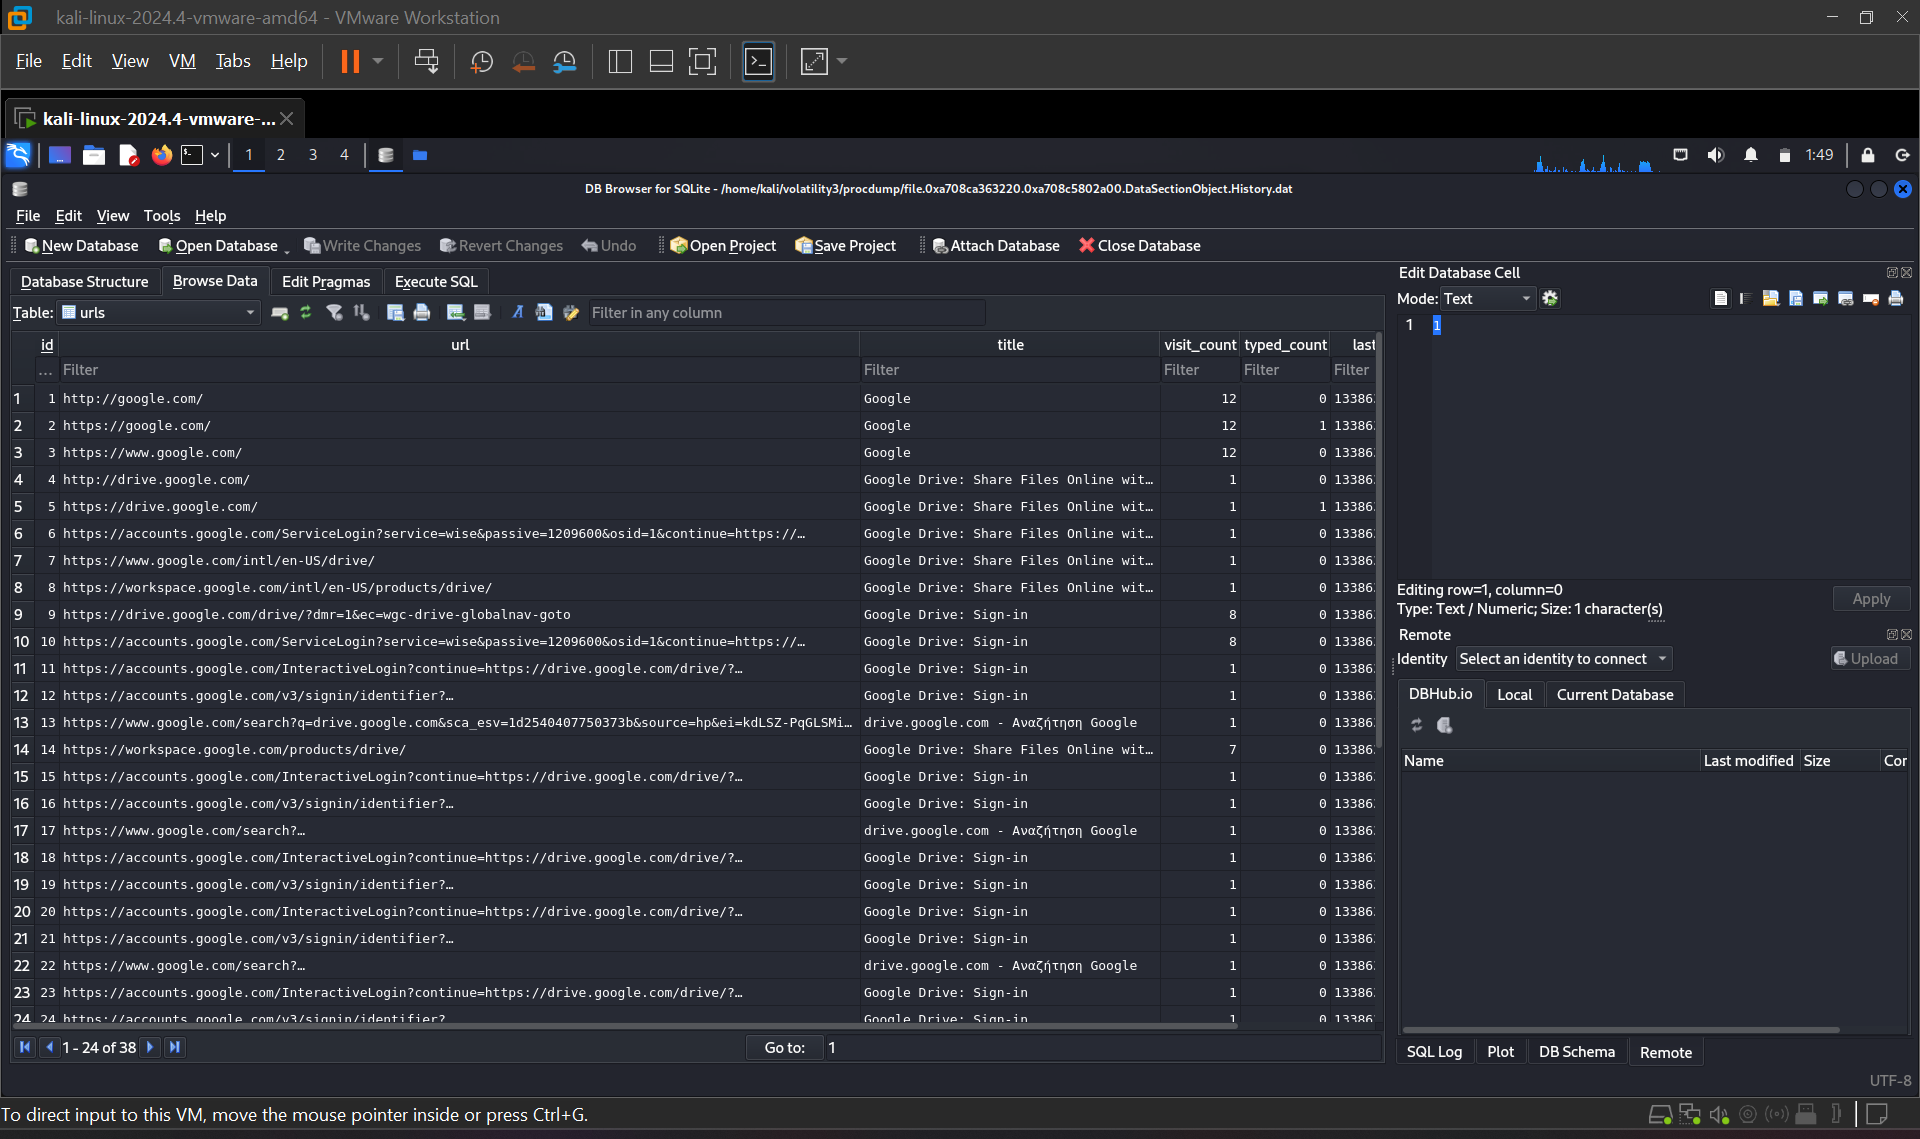Viewport: 1920px width, 1139px height.
Task: Switch to the DB Schema bottom tab
Action: pyautogui.click(x=1577, y=1052)
